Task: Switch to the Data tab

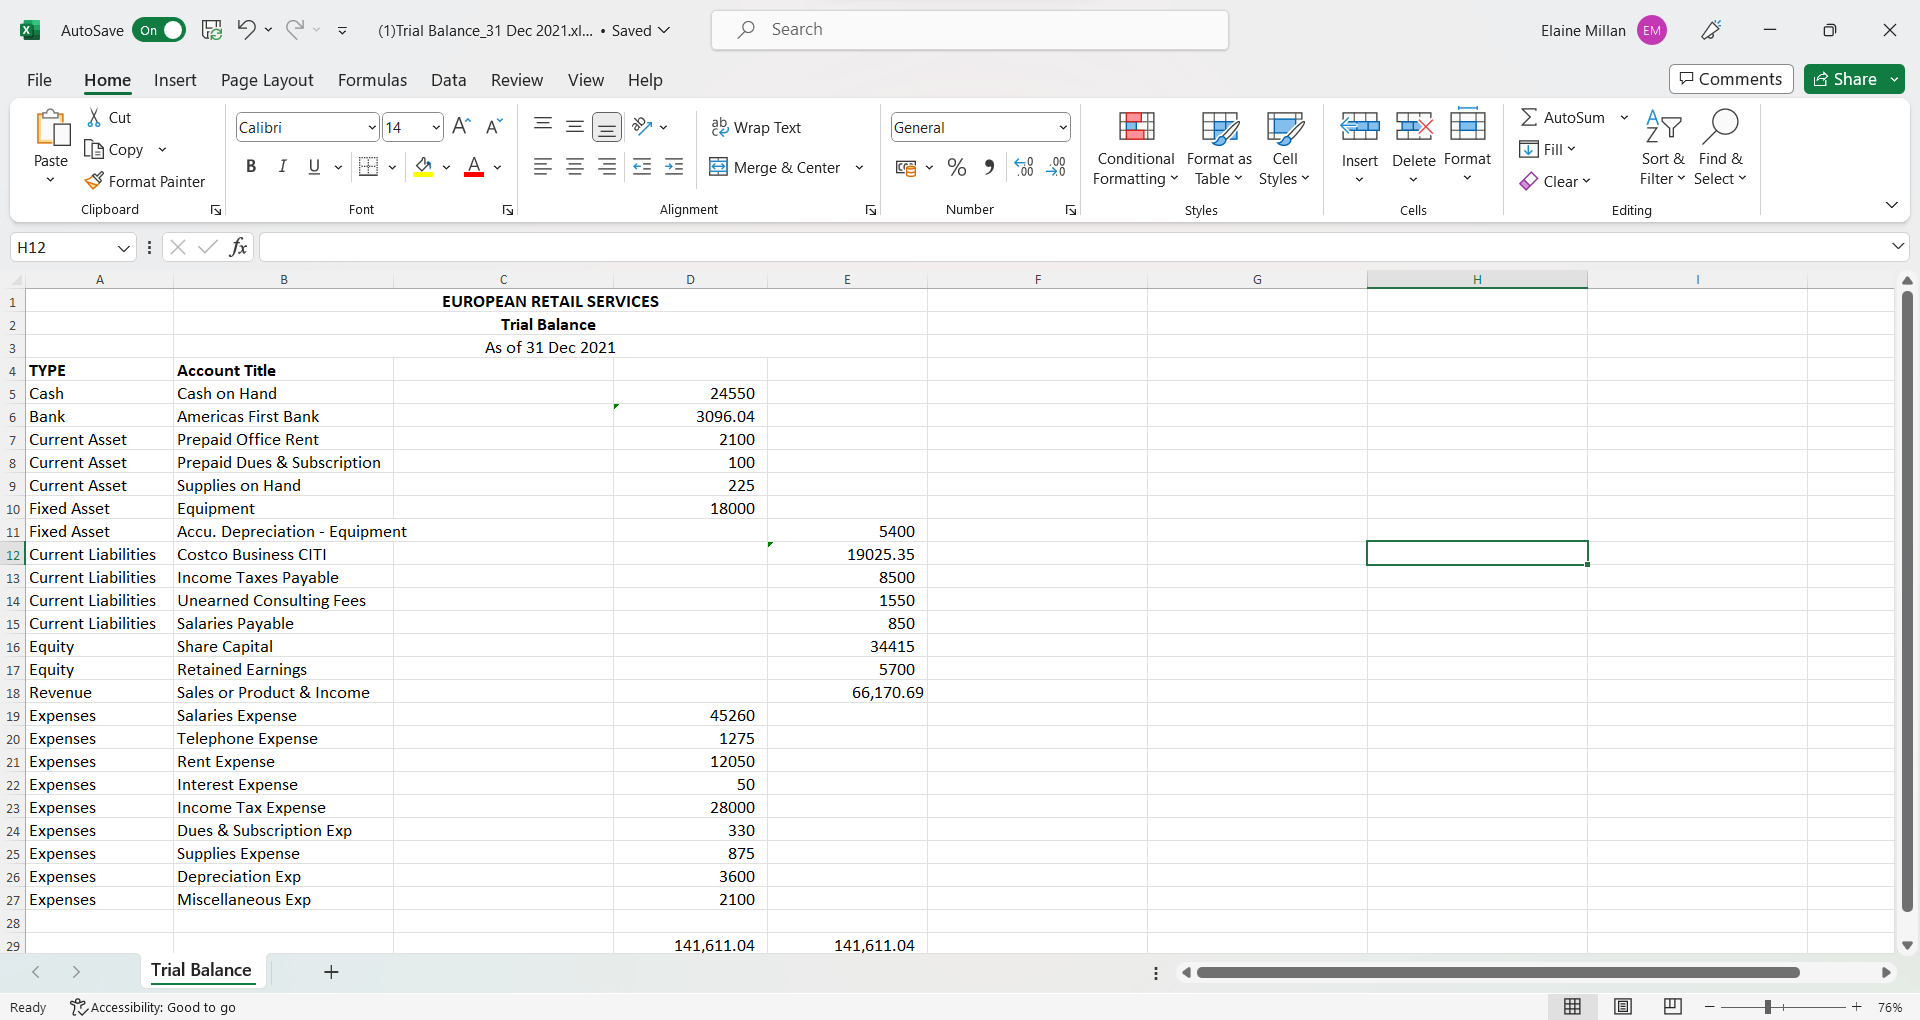Action: point(448,80)
